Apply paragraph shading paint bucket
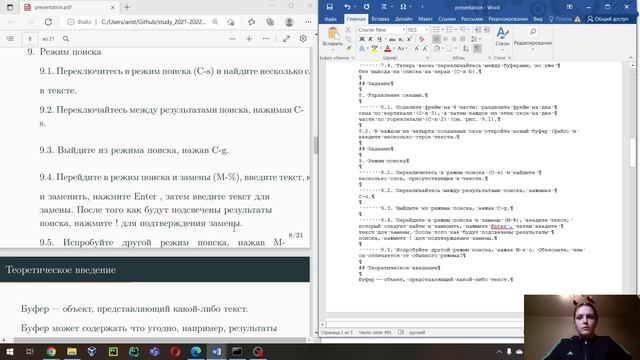Screen dimensions: 640x360 [x=437, y=48]
